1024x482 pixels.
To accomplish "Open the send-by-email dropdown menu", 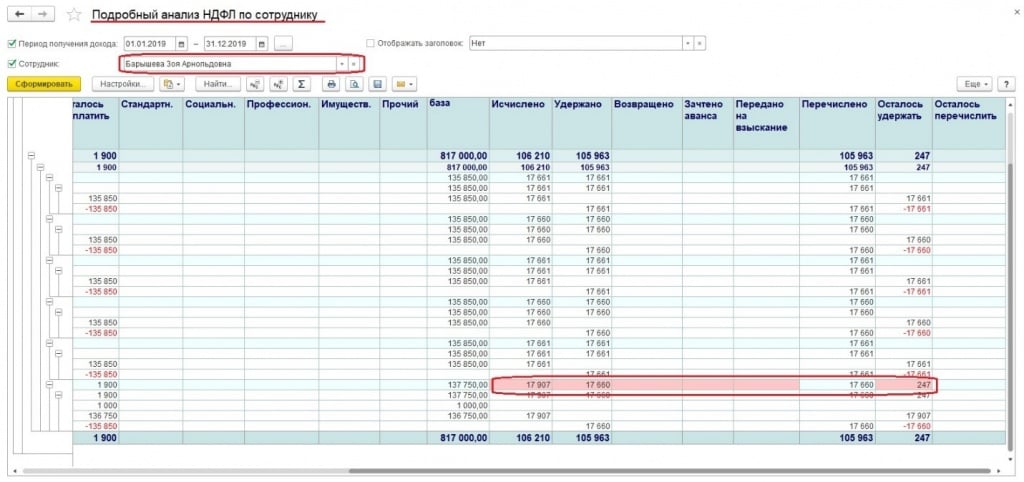I will [x=405, y=84].
